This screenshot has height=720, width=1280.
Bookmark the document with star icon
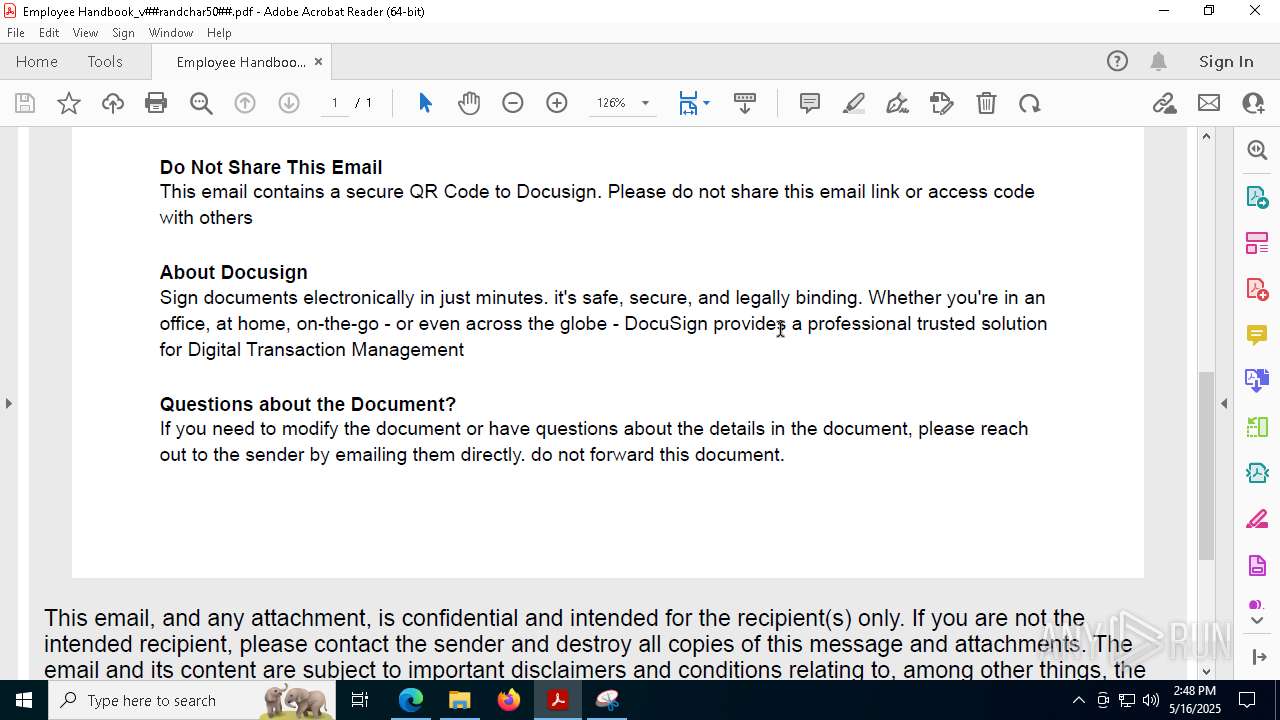[x=69, y=103]
